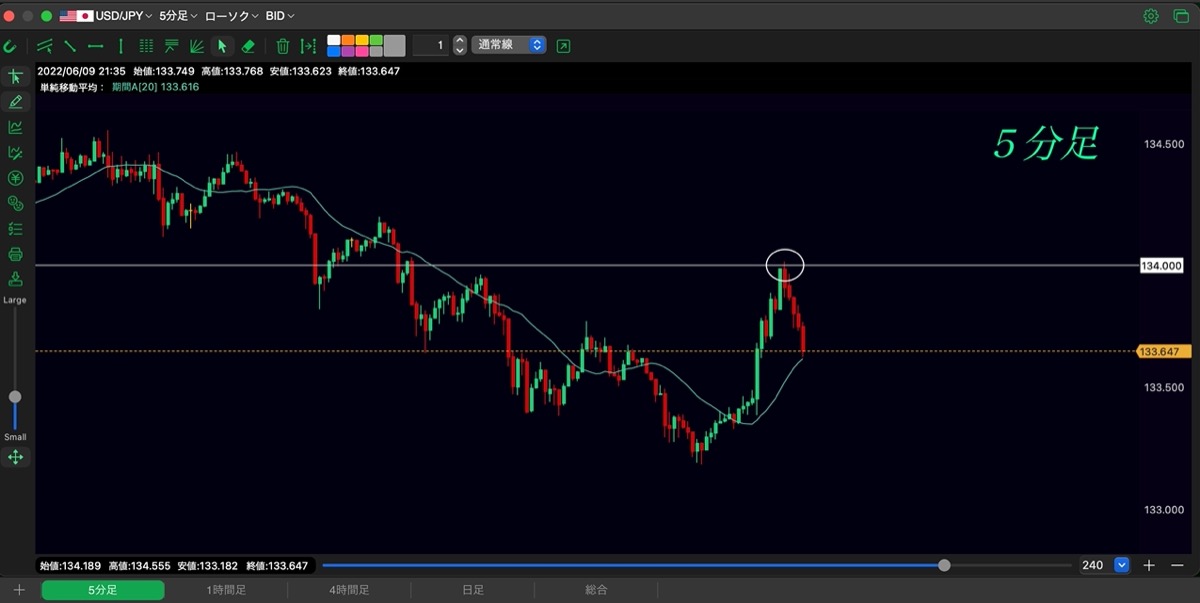Click the download icon in sidebar
Image resolution: width=1200 pixels, height=603 pixels.
pos(15,279)
